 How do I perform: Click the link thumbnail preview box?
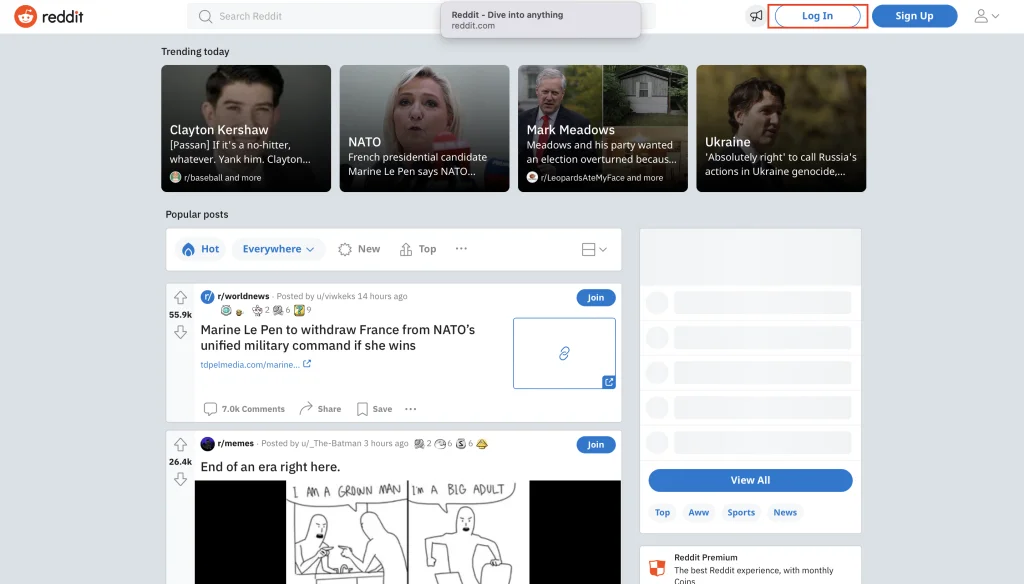(x=564, y=353)
